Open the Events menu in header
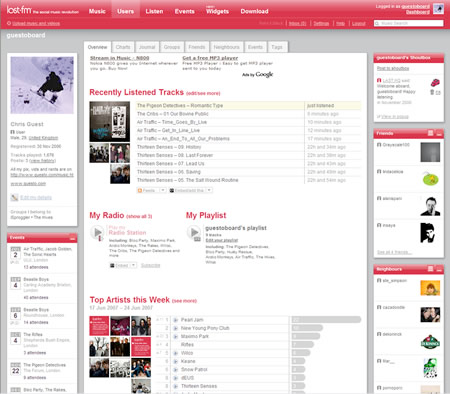The image size is (450, 394). coord(185,11)
